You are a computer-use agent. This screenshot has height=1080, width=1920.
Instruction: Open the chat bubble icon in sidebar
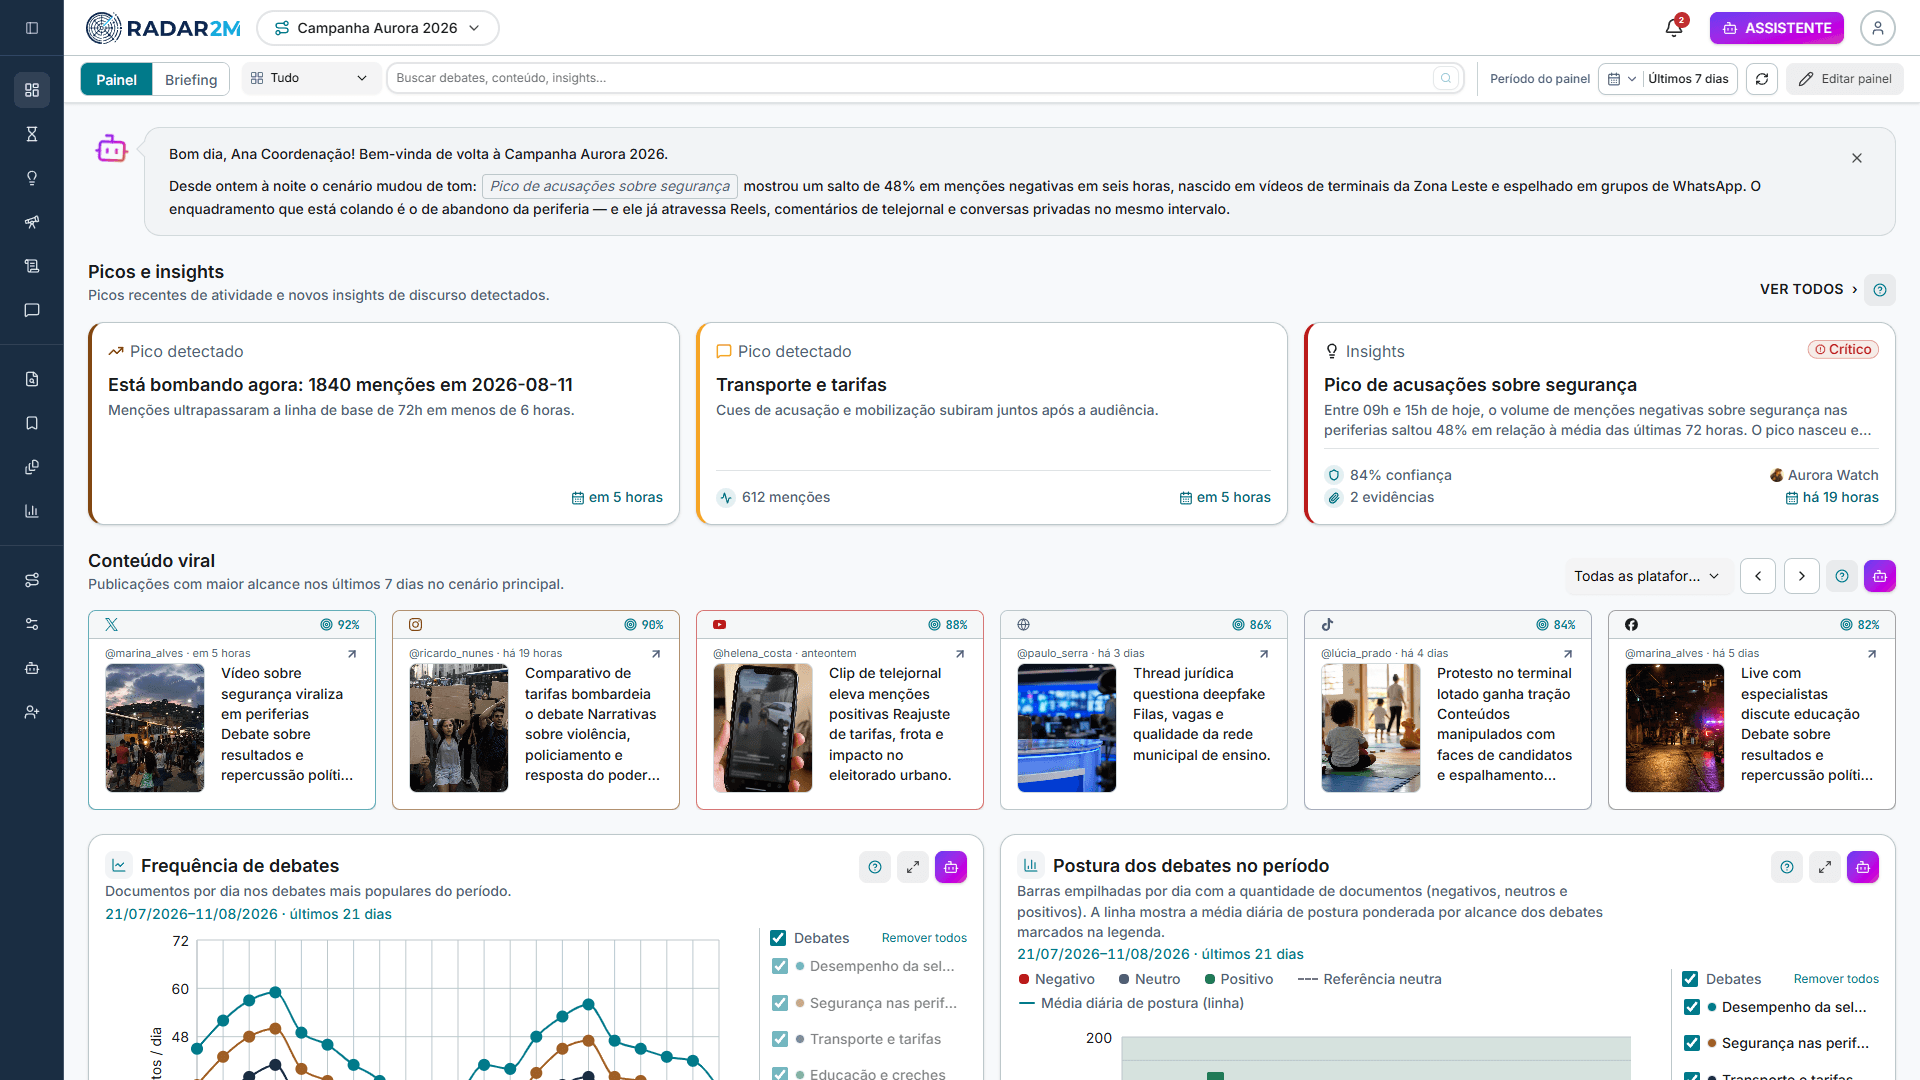[32, 310]
